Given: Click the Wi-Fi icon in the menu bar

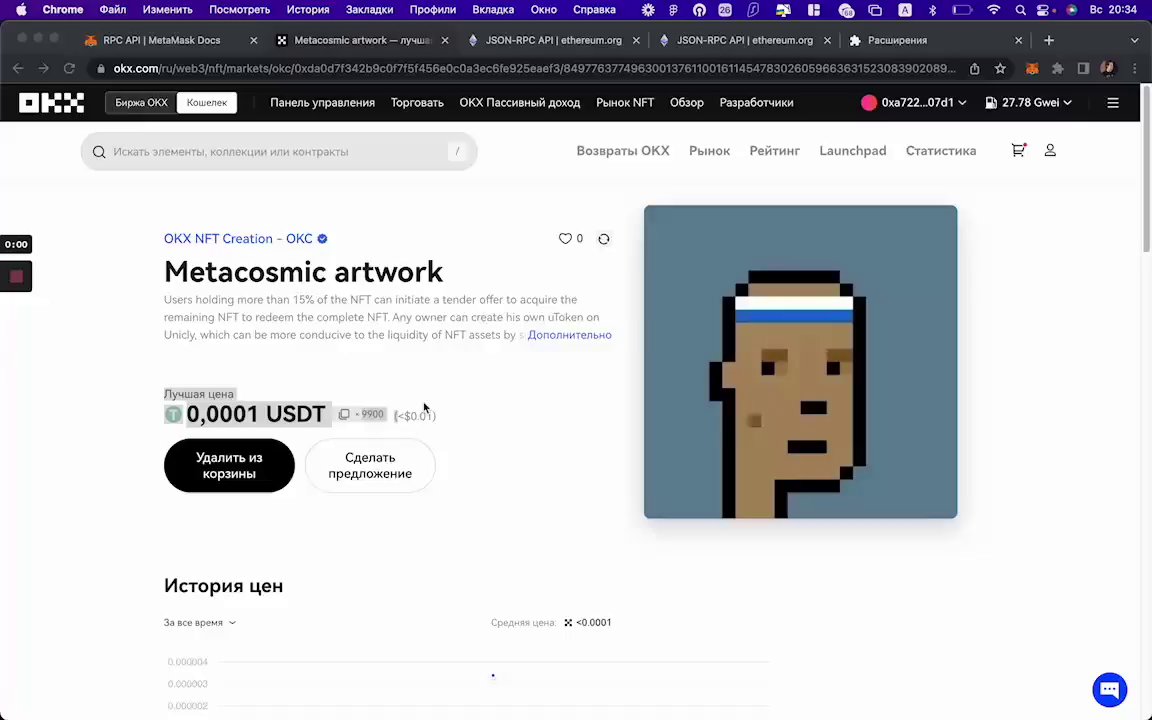Looking at the screenshot, I should pyautogui.click(x=993, y=10).
